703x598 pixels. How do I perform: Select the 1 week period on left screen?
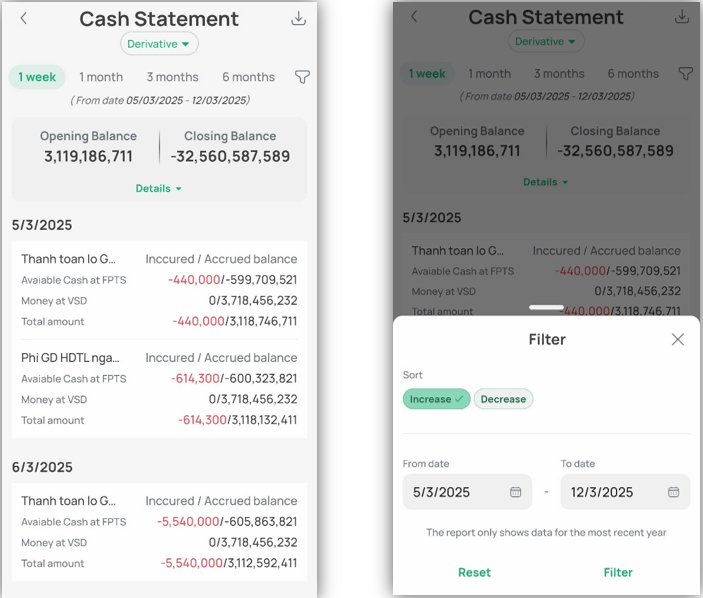tap(37, 77)
